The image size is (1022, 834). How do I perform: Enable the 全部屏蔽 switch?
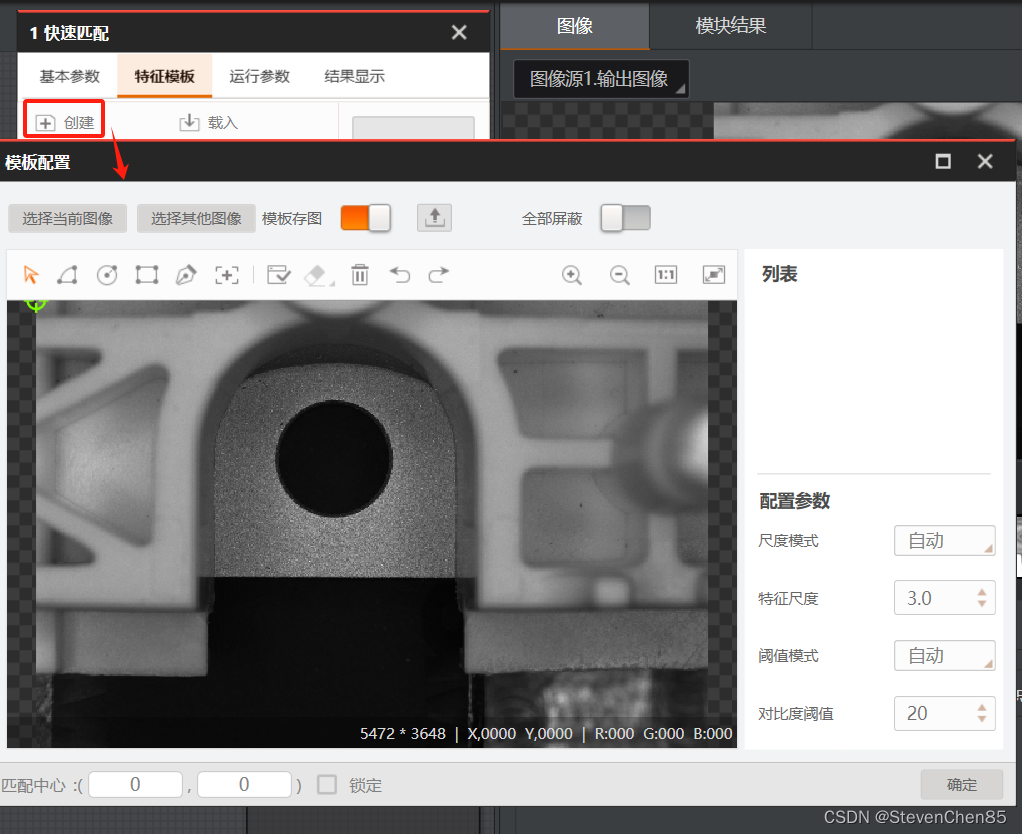coord(625,217)
